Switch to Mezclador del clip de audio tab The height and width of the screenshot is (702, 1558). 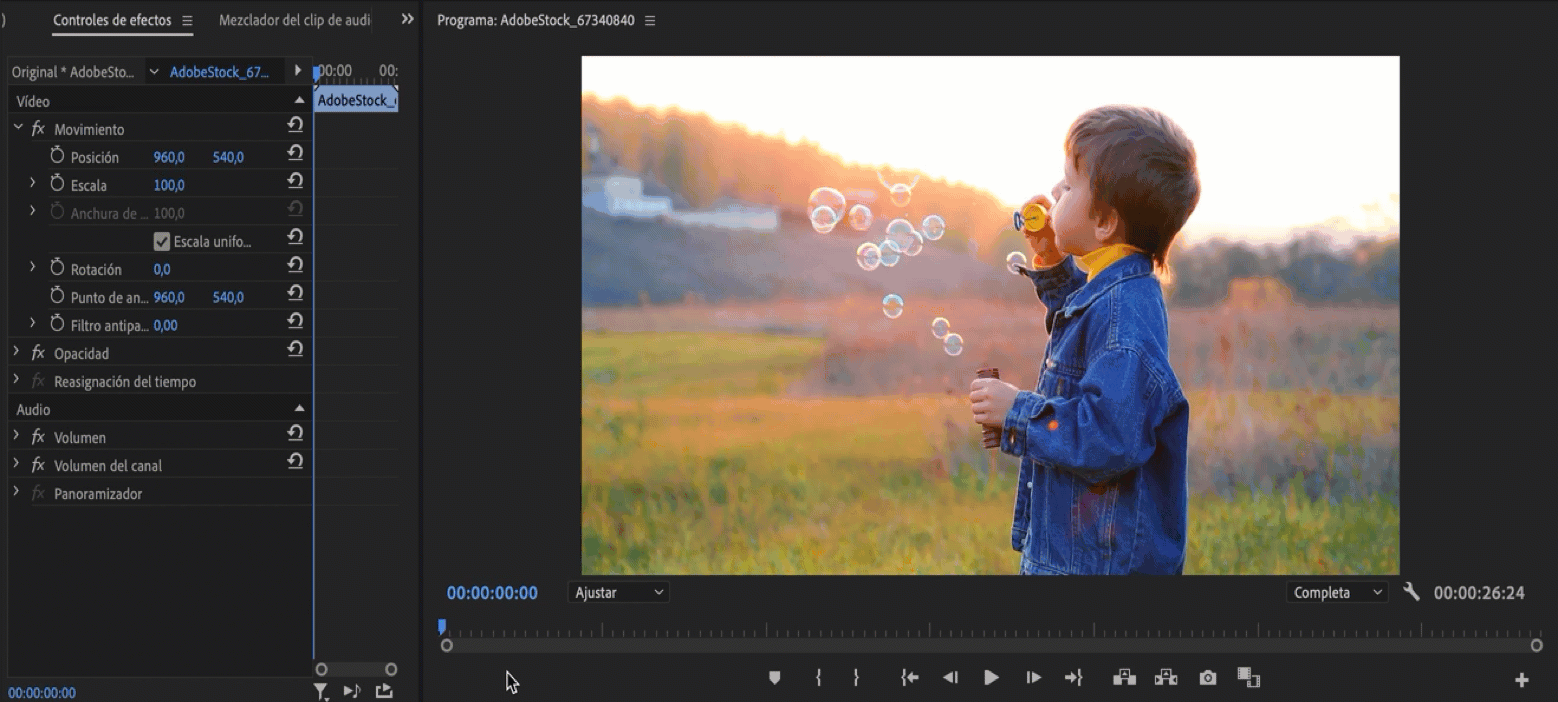coord(295,20)
